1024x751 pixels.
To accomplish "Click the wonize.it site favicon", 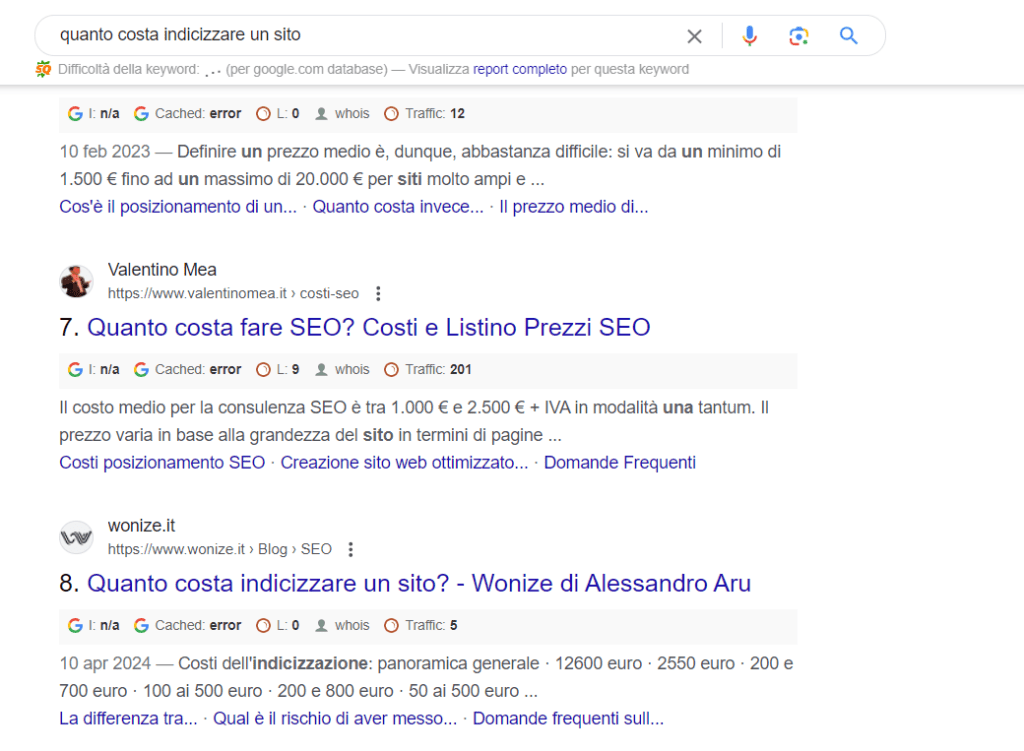I will [76, 537].
